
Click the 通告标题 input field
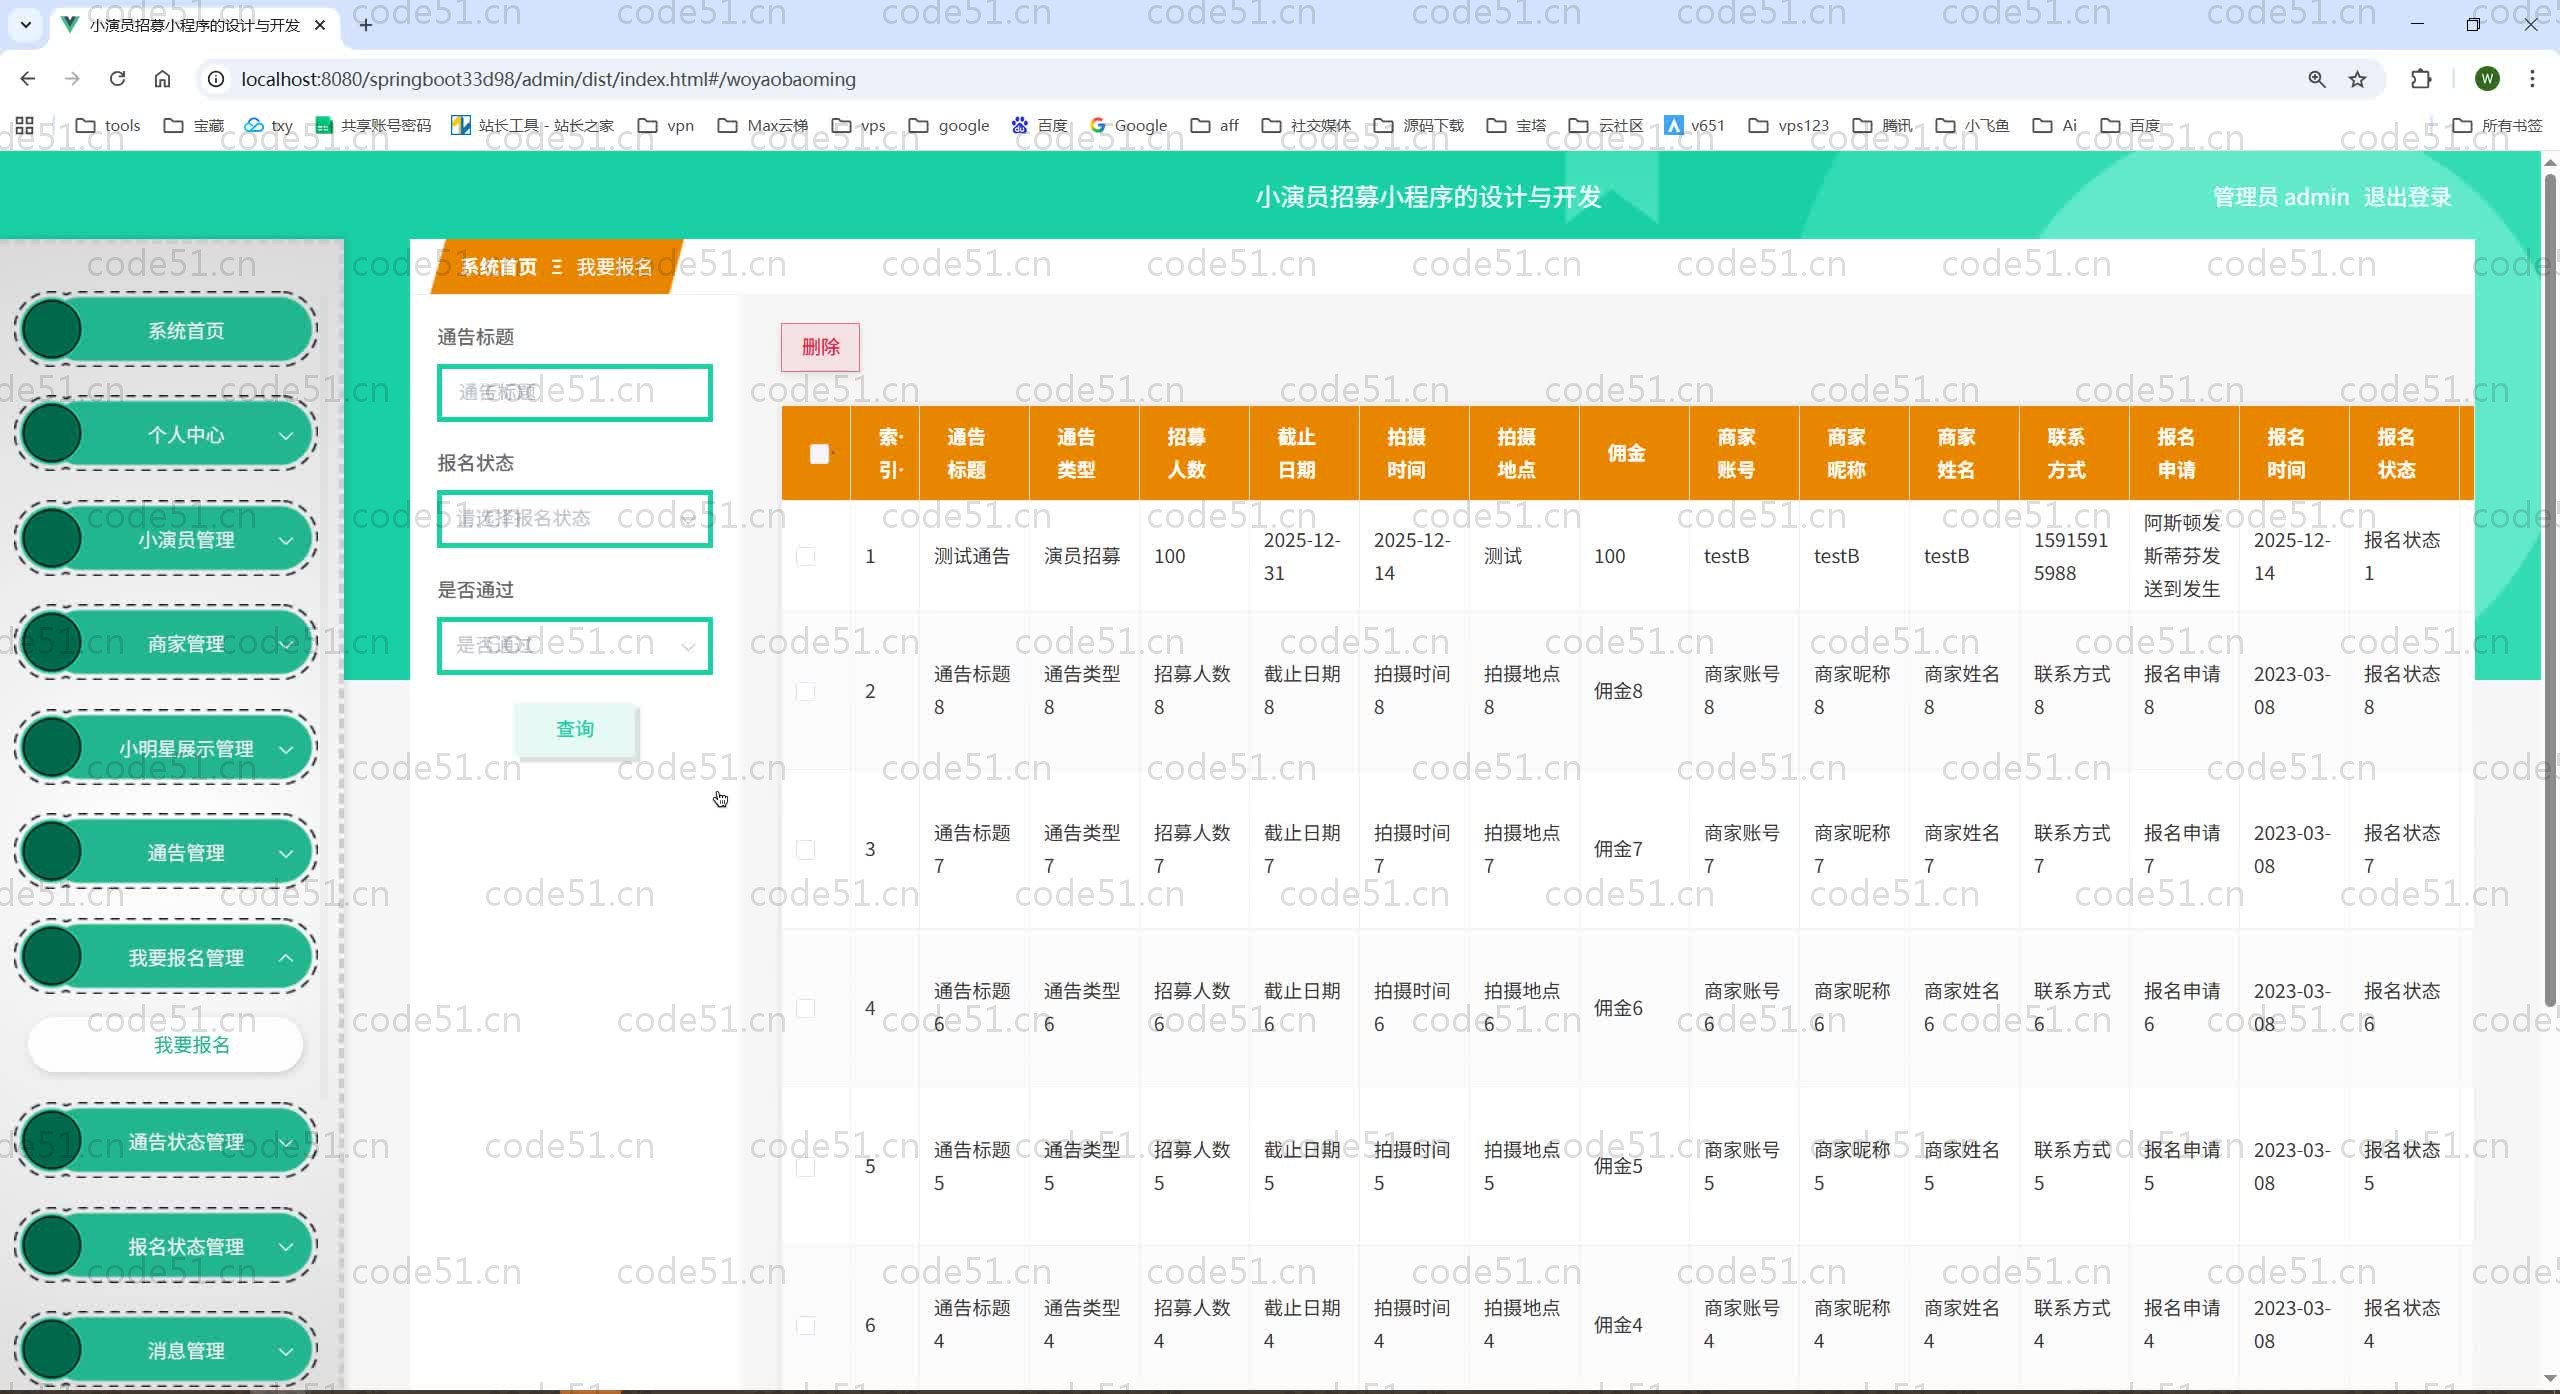574,393
